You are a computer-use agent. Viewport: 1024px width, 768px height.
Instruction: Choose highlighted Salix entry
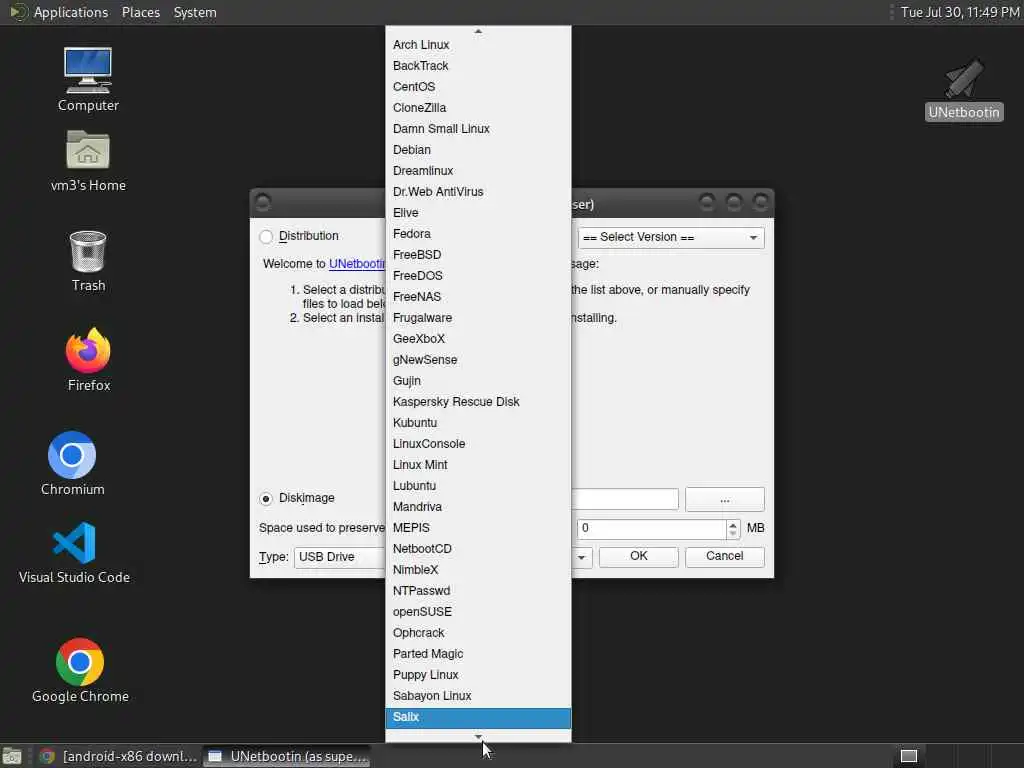(x=478, y=718)
